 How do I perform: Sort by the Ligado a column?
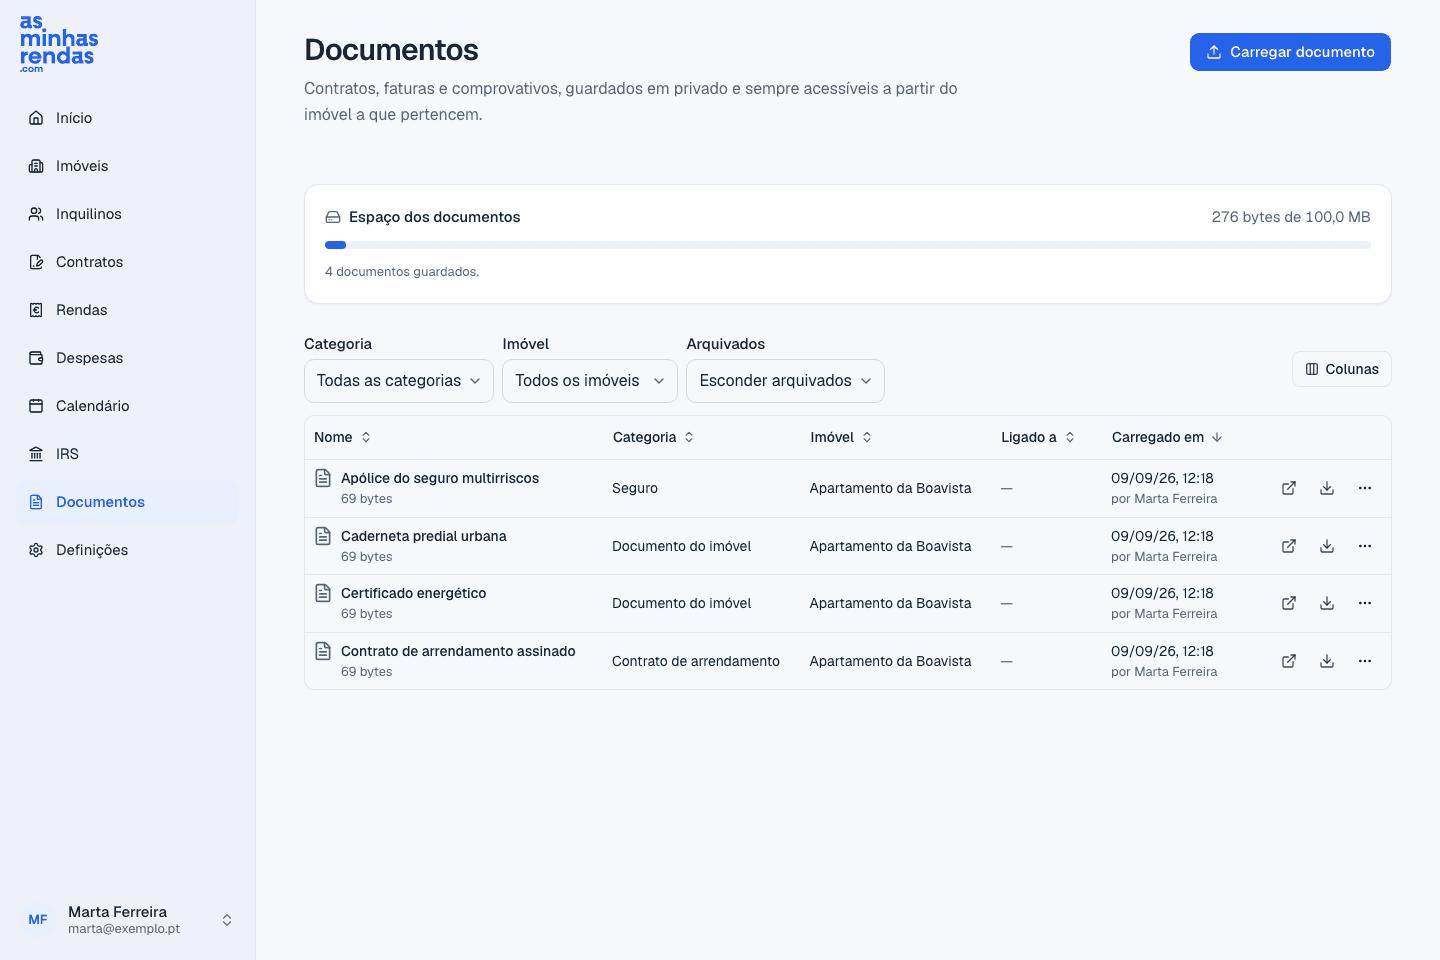click(1038, 437)
